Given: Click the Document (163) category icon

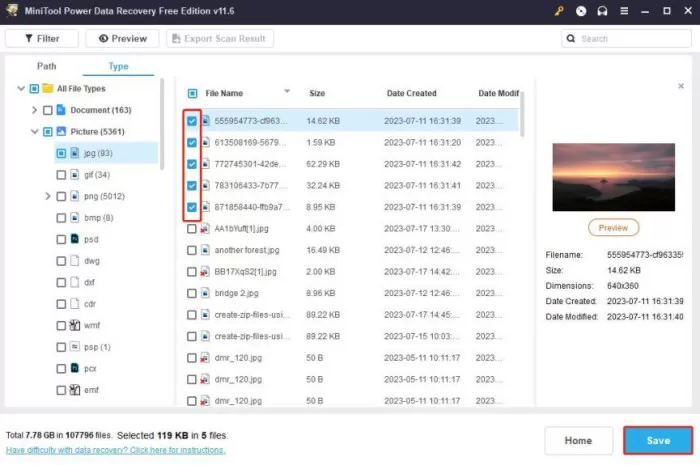Looking at the screenshot, I should click(61, 110).
